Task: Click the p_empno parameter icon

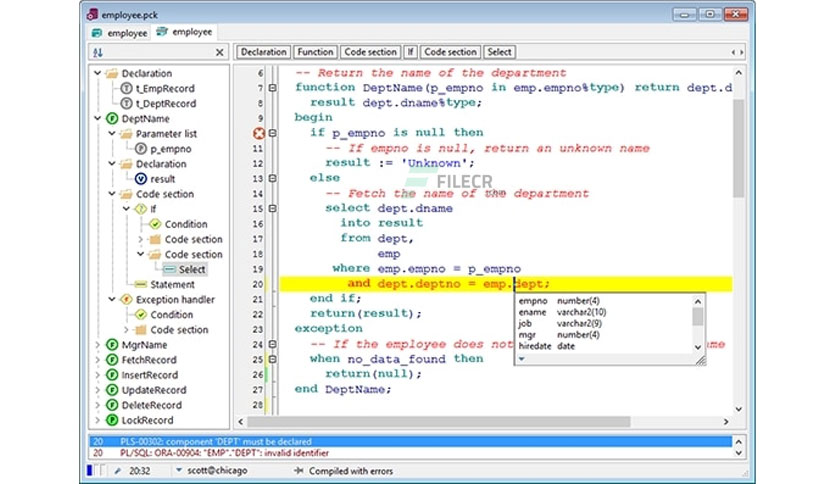Action: pos(141,149)
